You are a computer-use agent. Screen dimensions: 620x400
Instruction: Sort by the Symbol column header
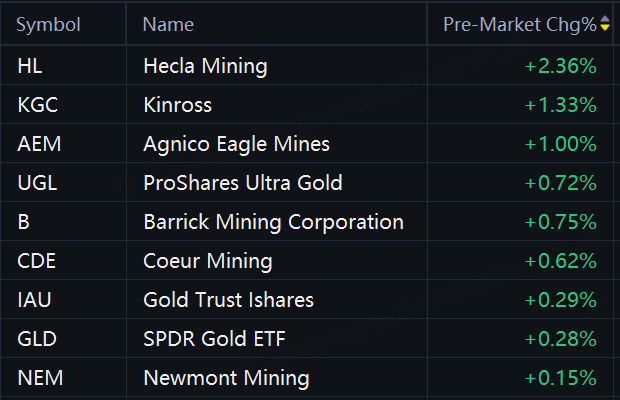[x=48, y=25]
